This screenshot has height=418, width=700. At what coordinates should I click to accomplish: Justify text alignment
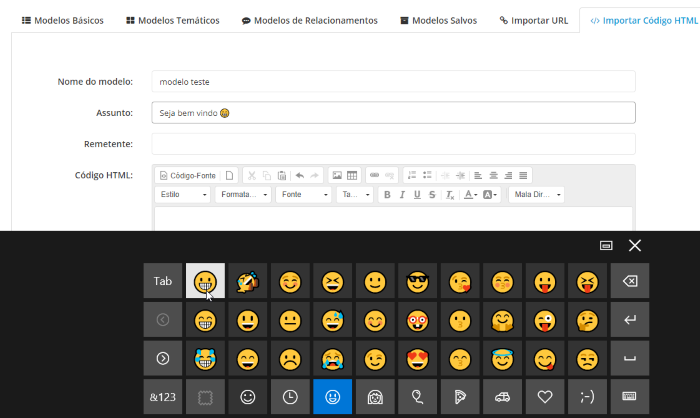click(x=523, y=176)
